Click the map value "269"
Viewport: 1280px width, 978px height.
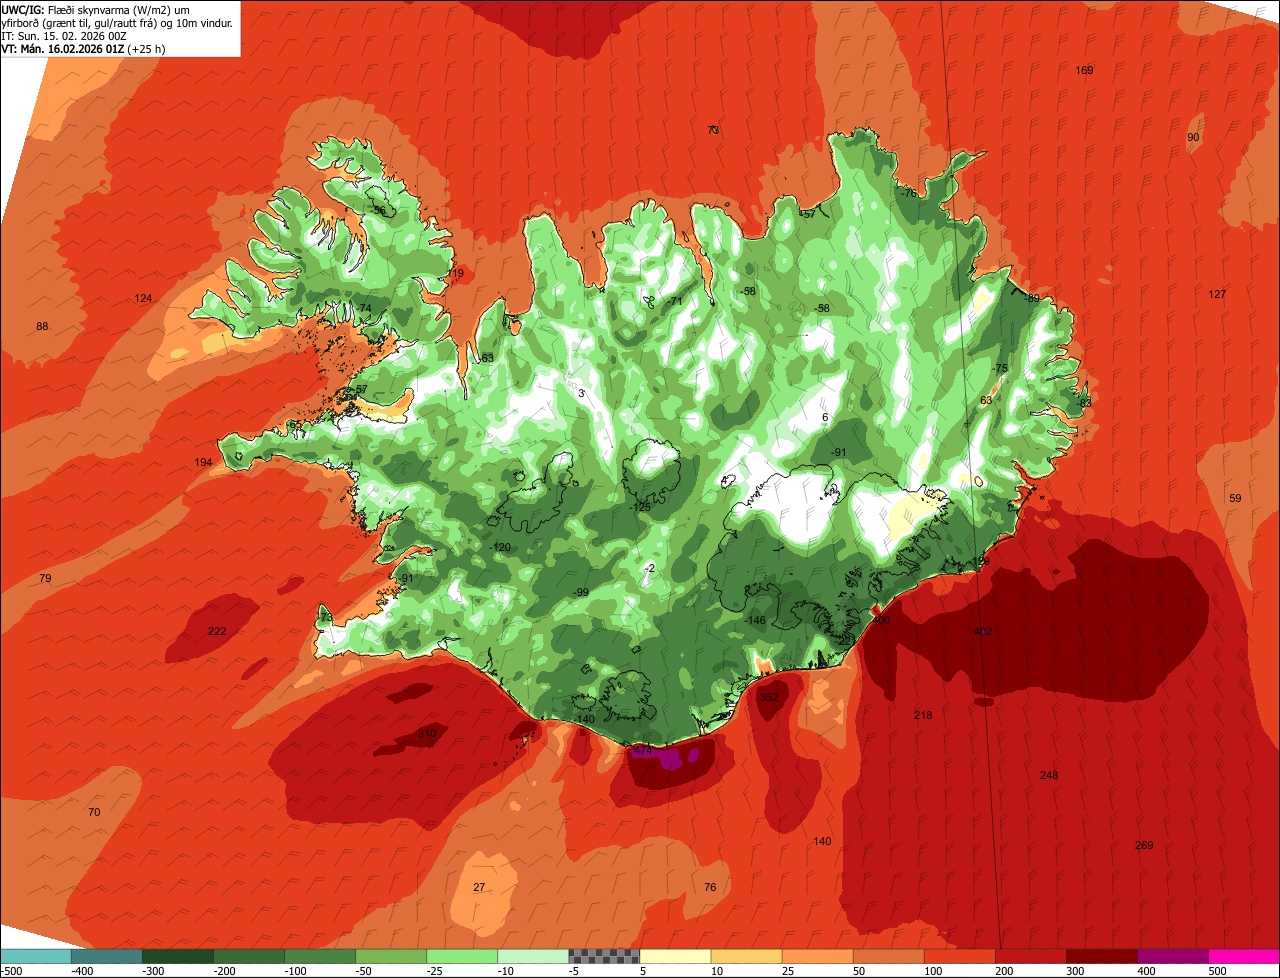pyautogui.click(x=1144, y=845)
